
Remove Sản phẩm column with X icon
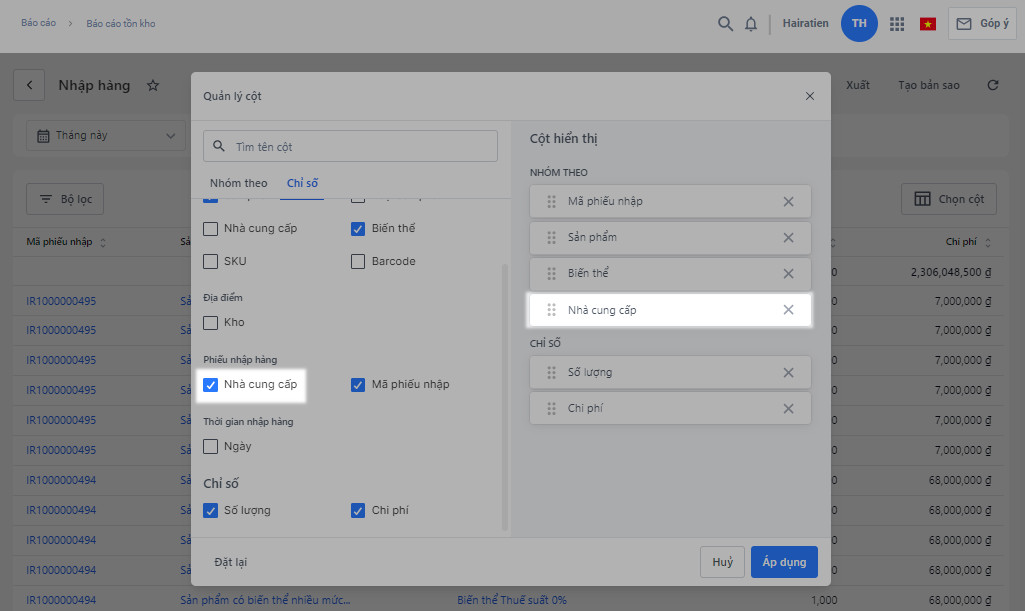coord(788,238)
